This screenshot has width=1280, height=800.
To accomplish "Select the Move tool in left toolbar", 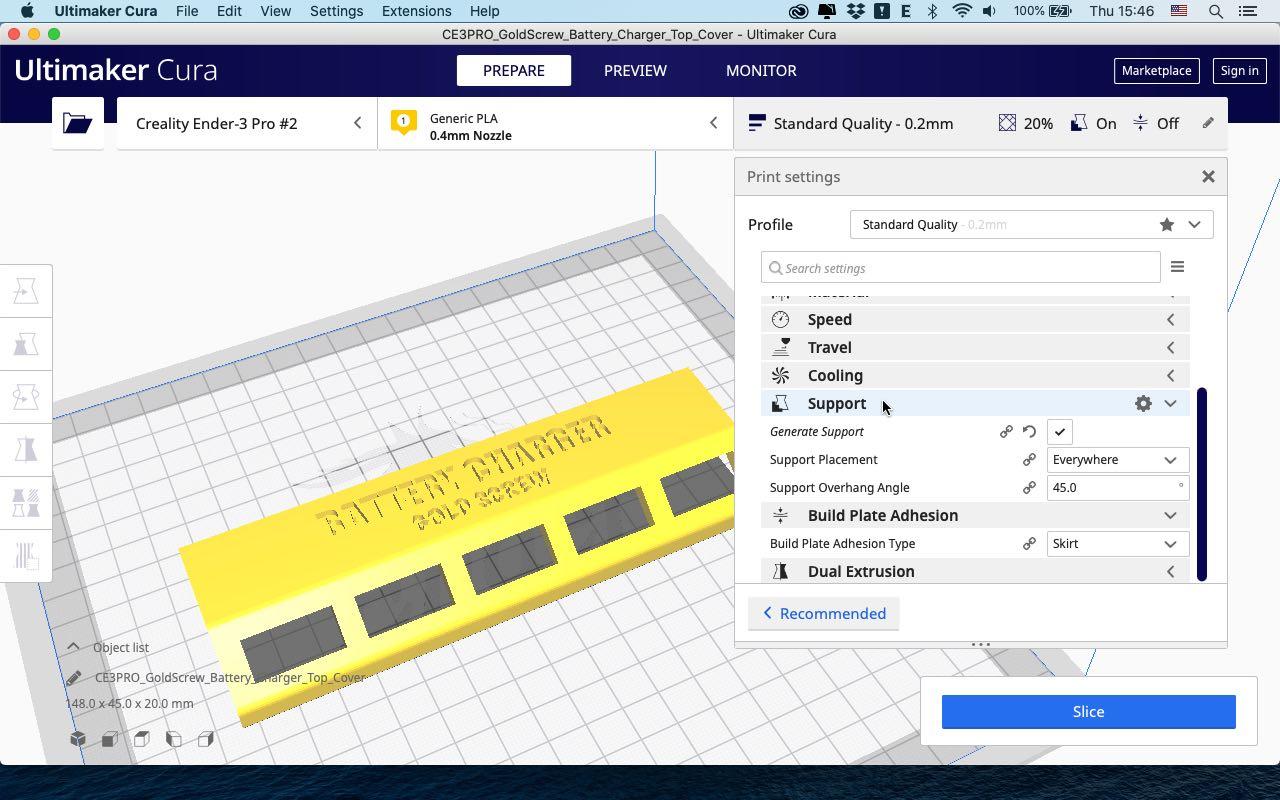I will [x=26, y=291].
